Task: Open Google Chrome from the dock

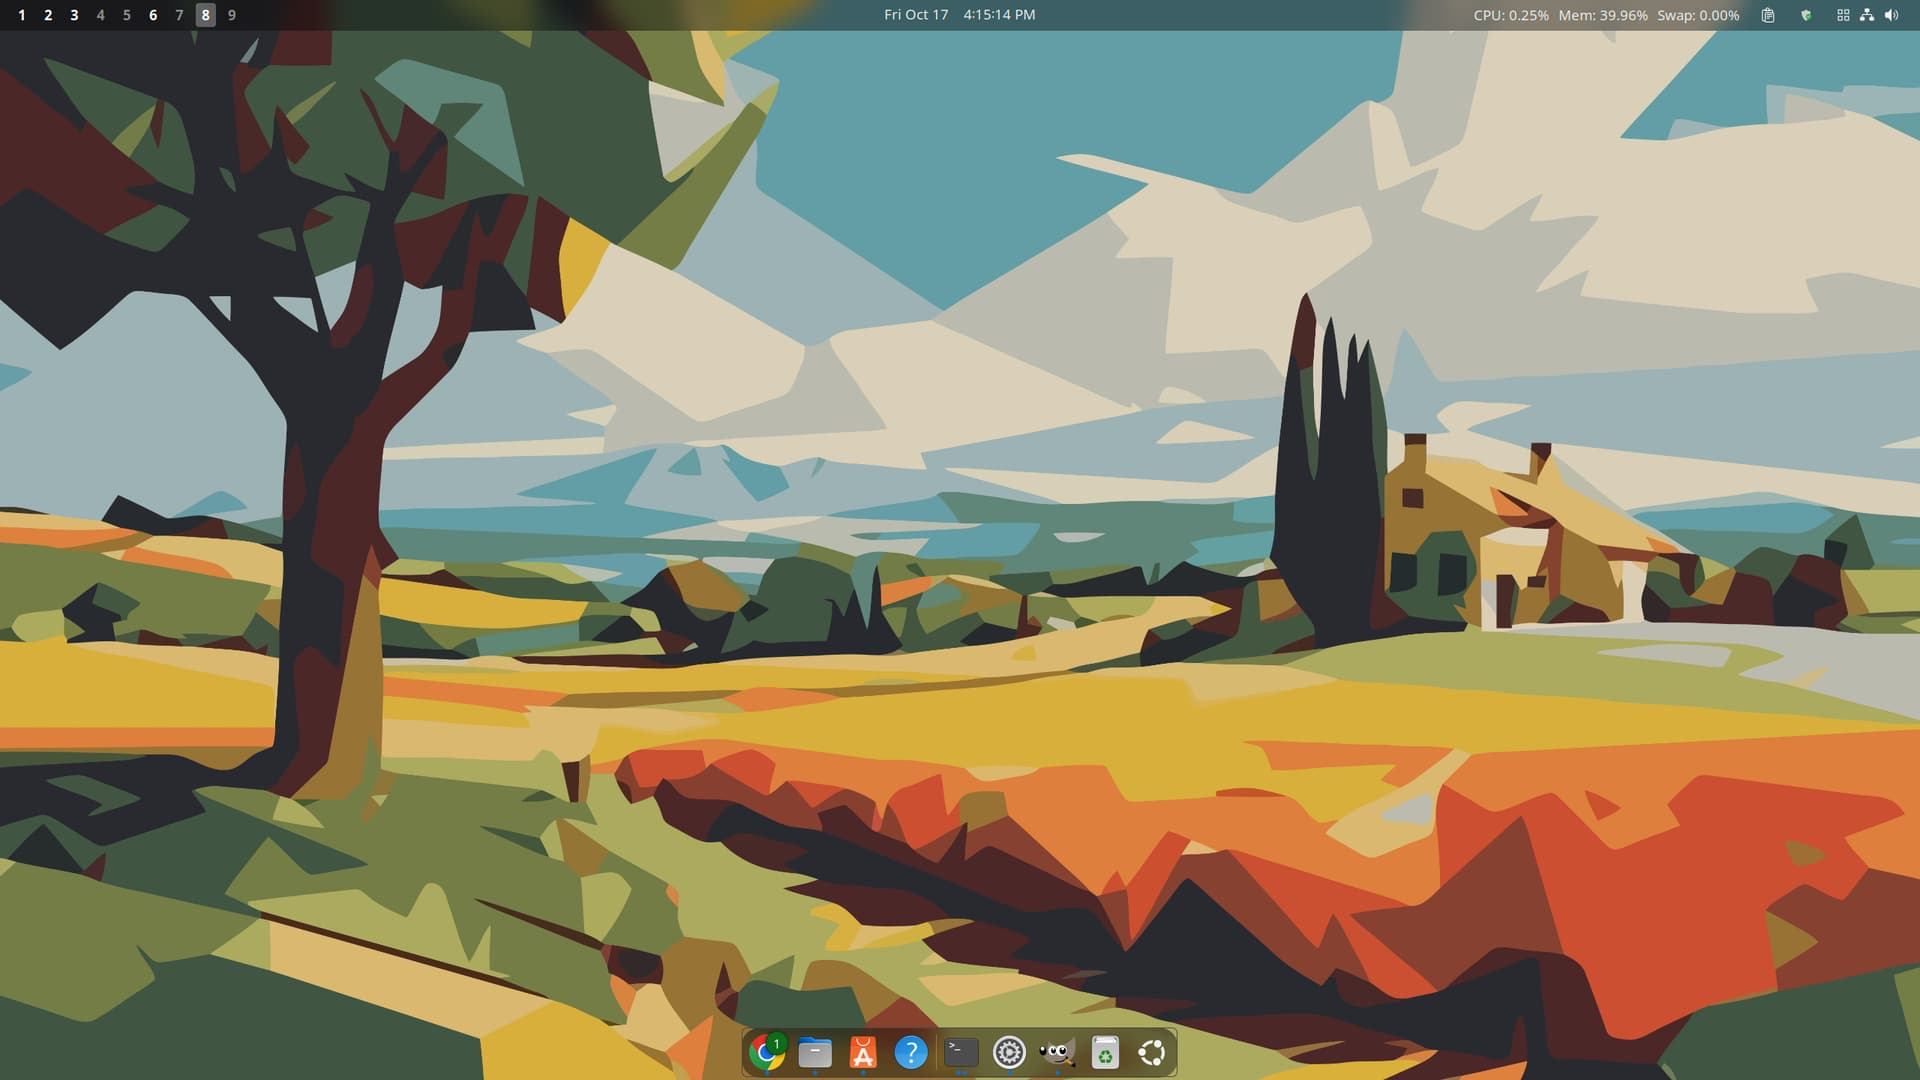Action: (x=766, y=1052)
